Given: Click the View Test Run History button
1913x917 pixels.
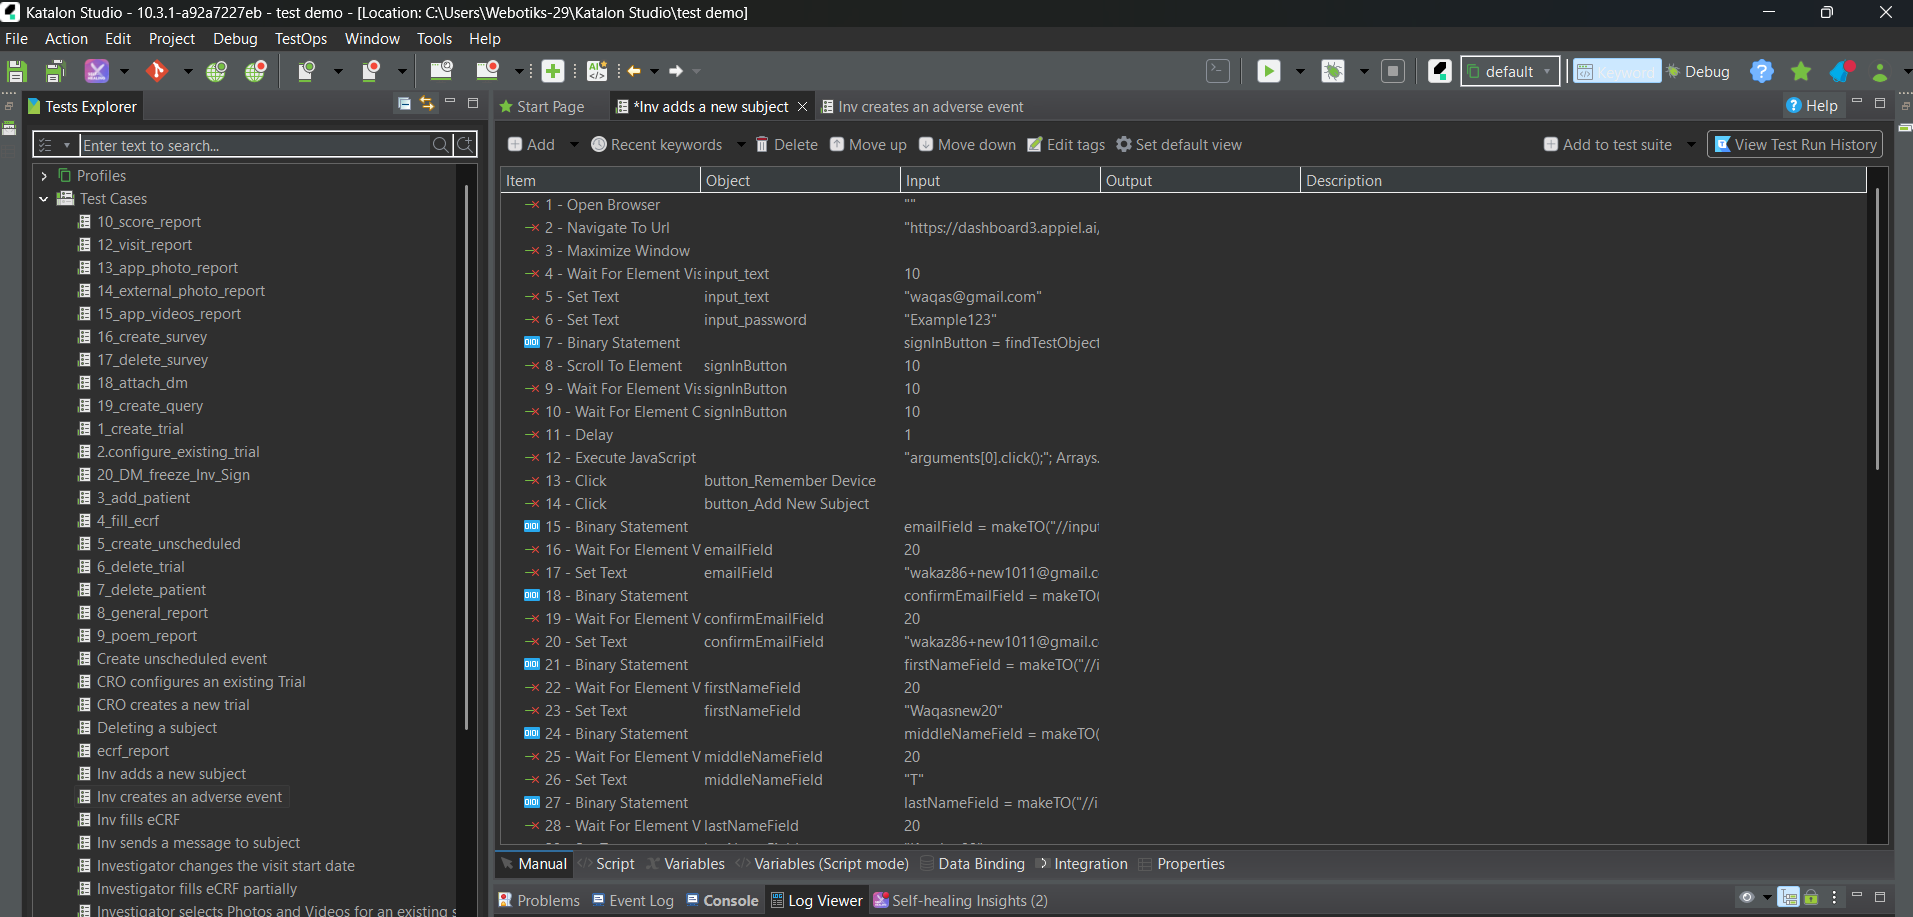Looking at the screenshot, I should pyautogui.click(x=1794, y=144).
